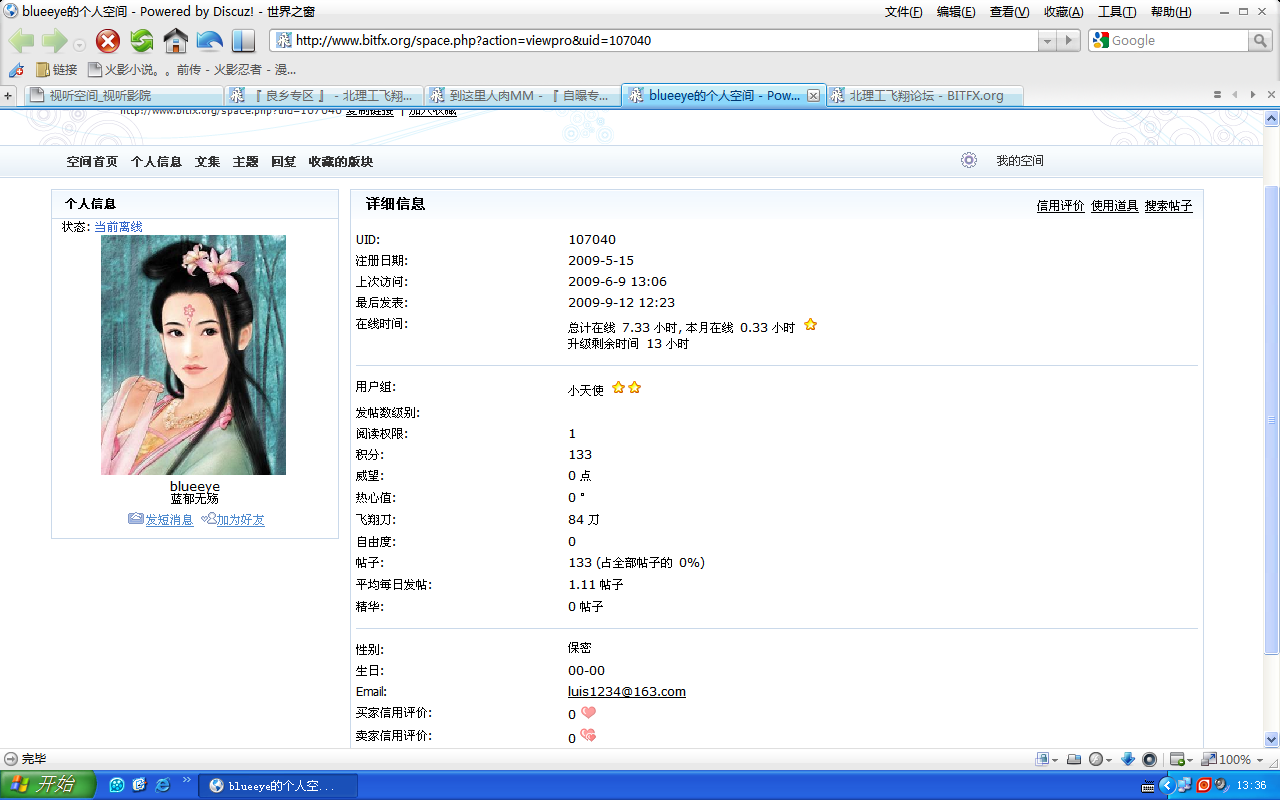Switch to the 到这里人肉MM tab
The image size is (1280, 800).
(x=523, y=96)
